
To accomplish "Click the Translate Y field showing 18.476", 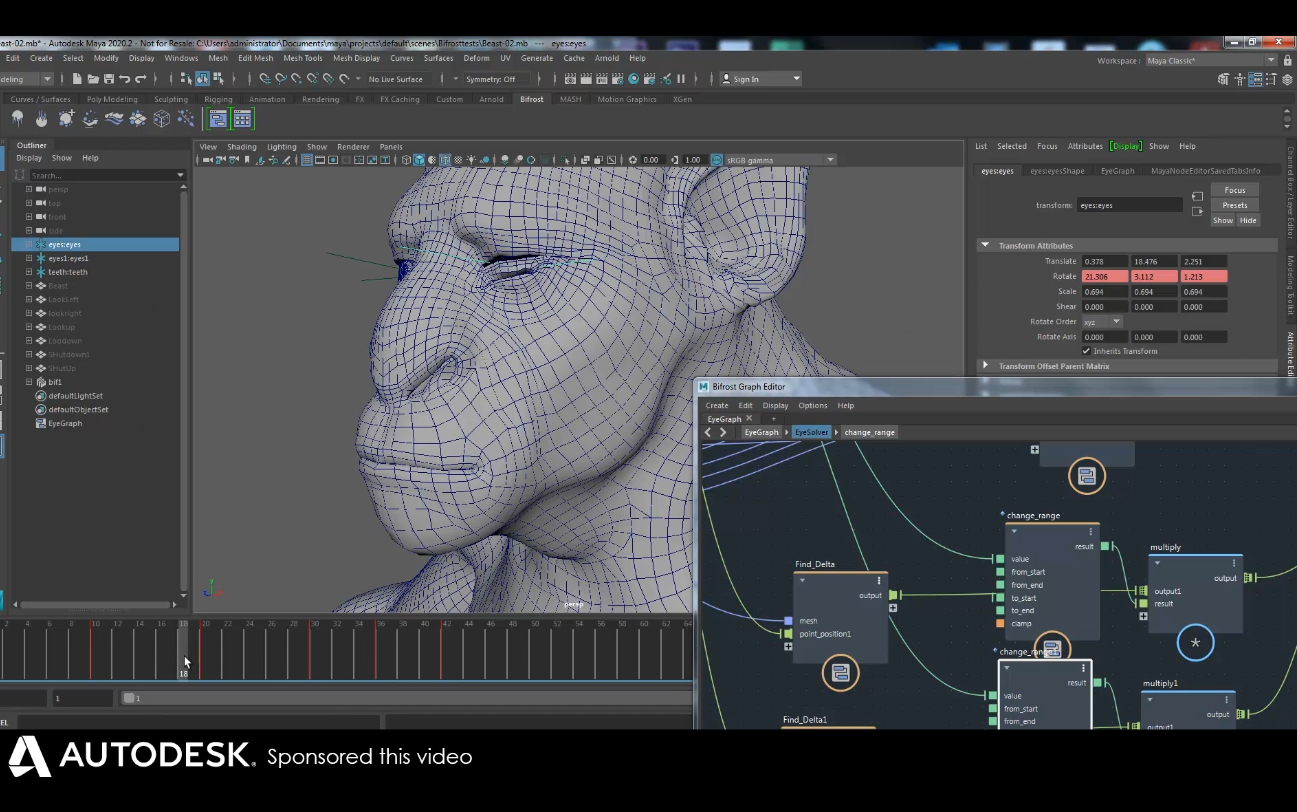I will (1154, 261).
